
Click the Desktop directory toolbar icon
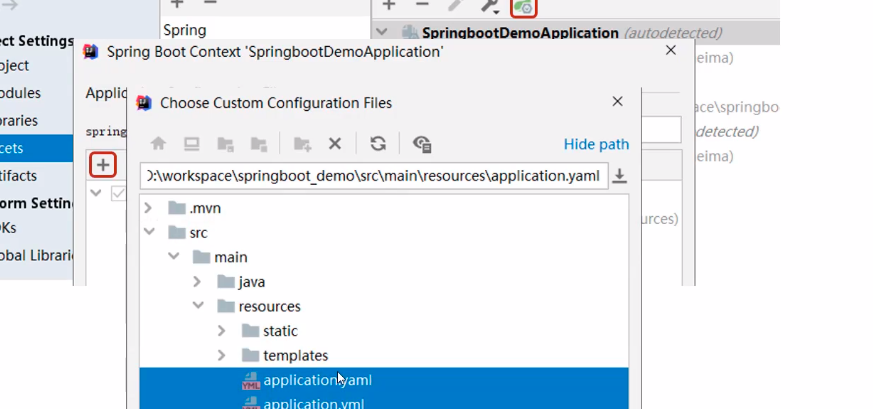tap(192, 143)
